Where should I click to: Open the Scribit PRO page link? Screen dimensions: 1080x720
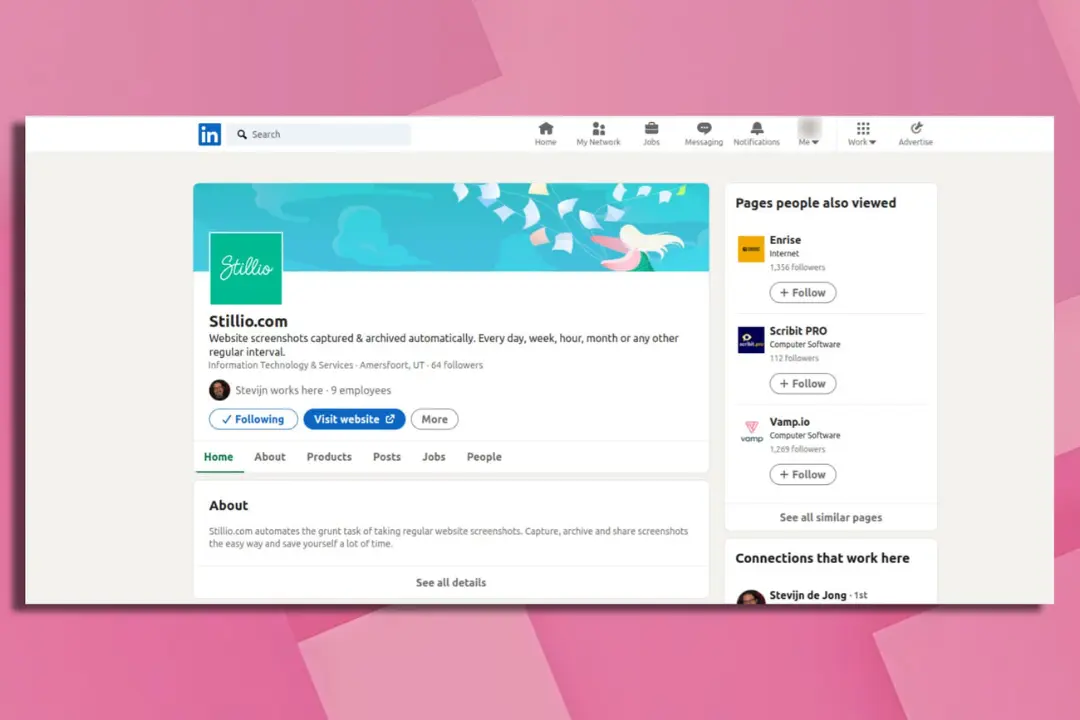coord(798,331)
